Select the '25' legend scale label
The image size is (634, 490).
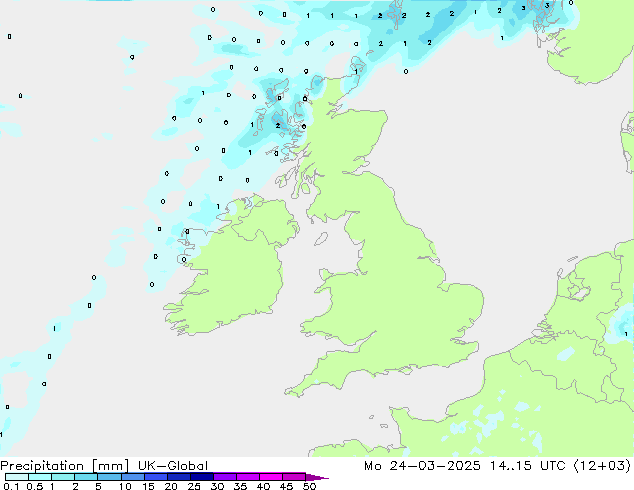(194, 486)
